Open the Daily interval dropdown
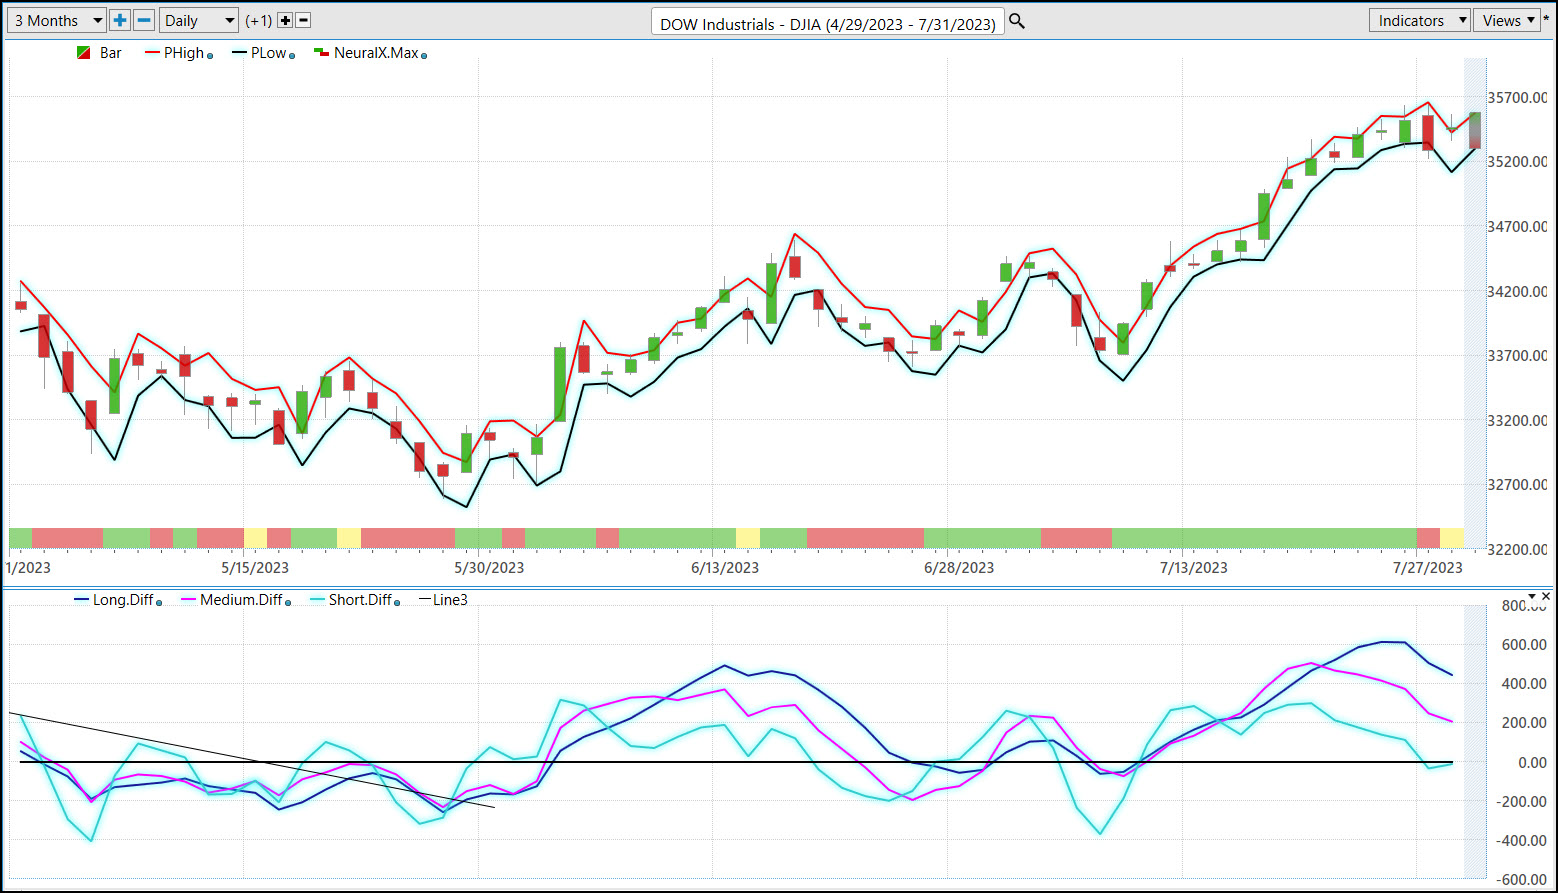This screenshot has height=893, width=1558. pos(199,20)
